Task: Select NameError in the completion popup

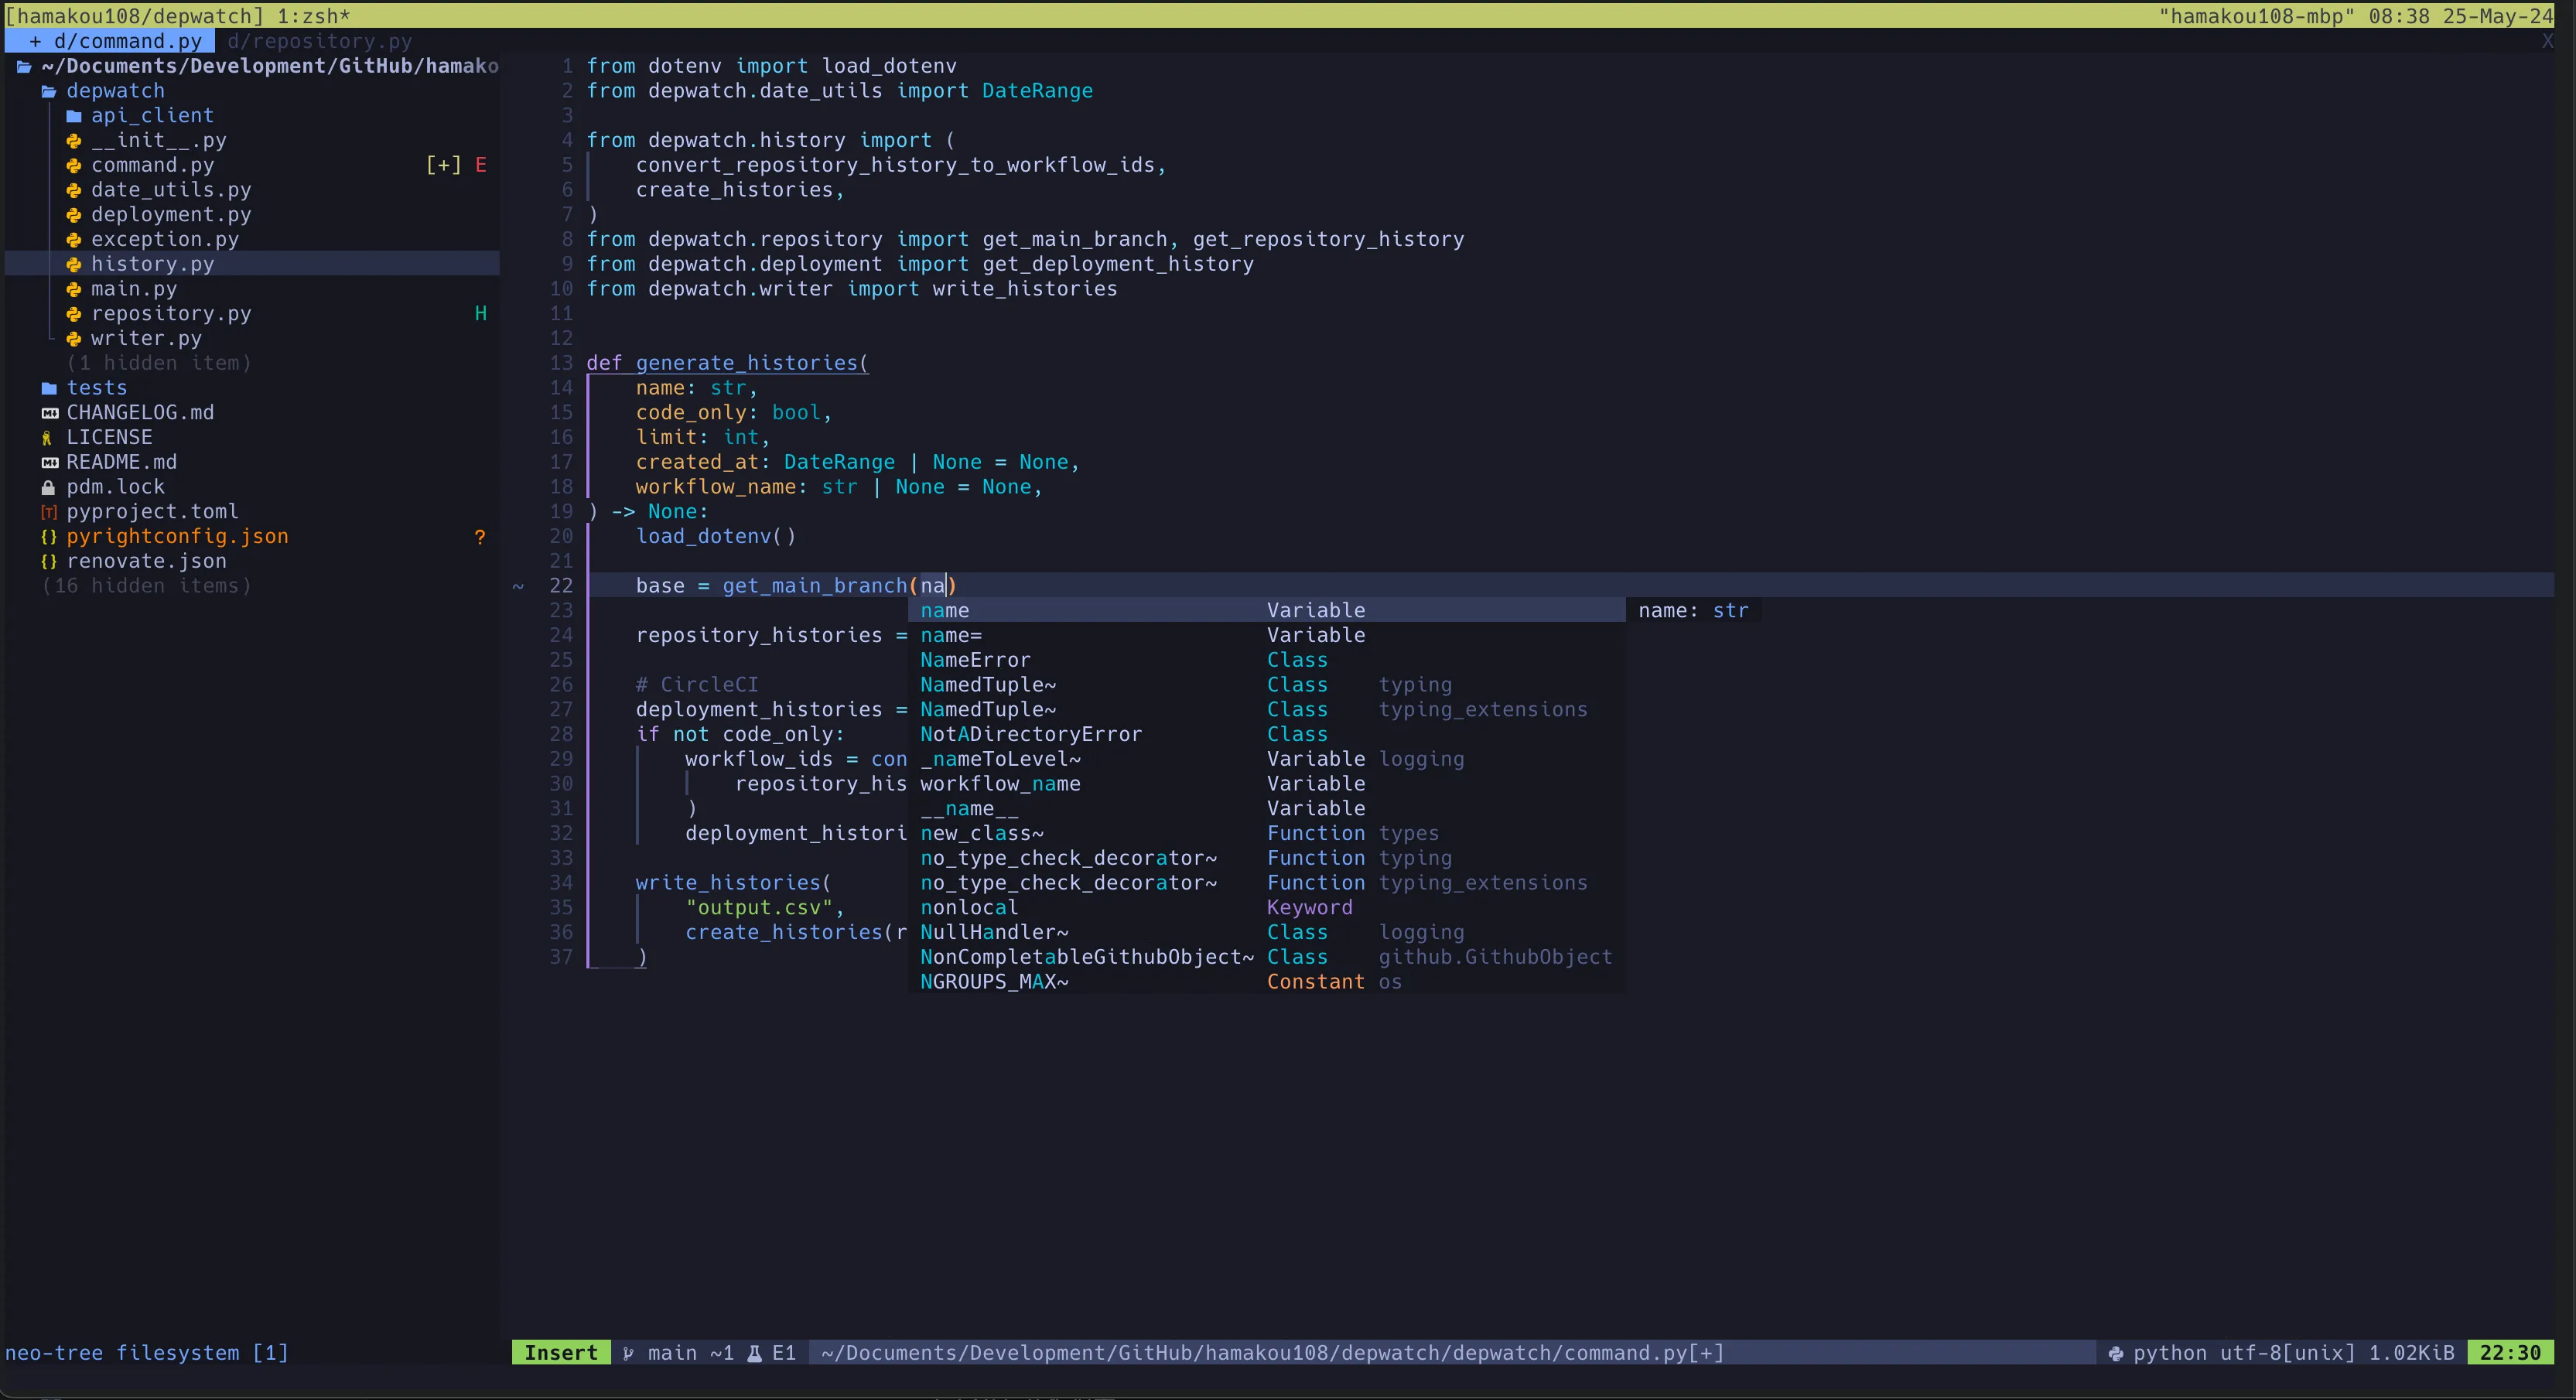Action: coord(975,660)
